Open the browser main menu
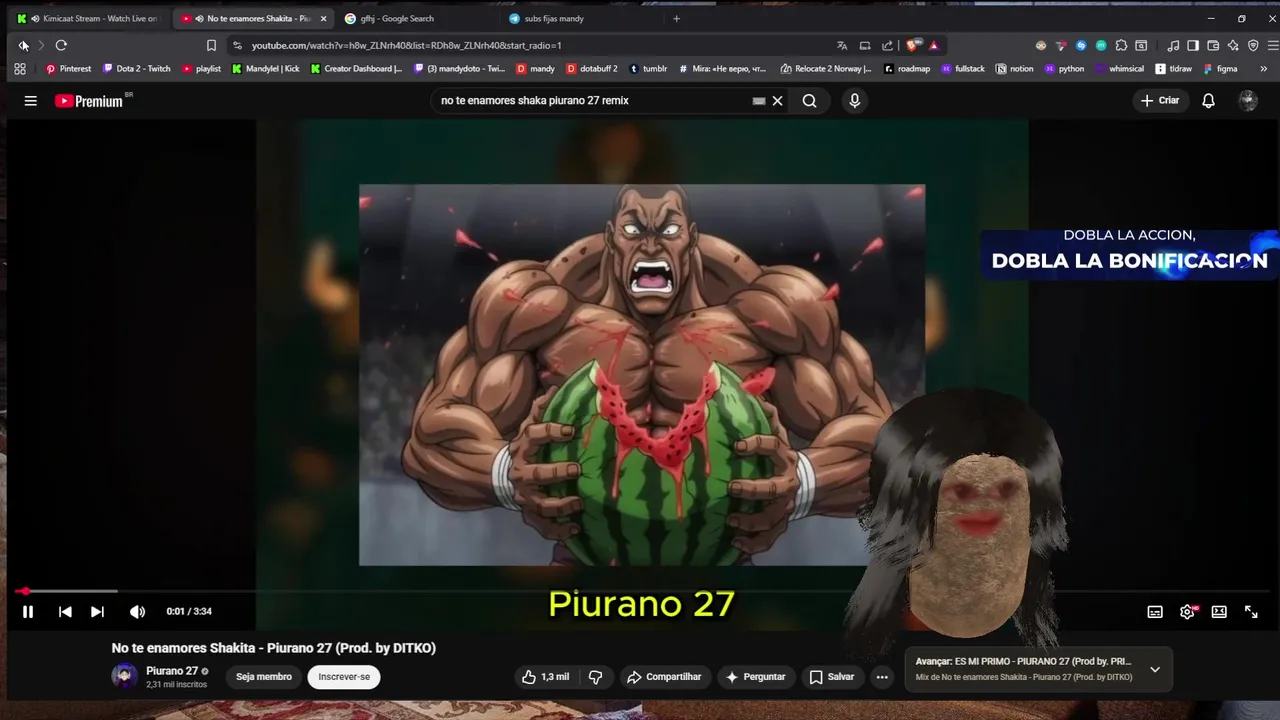The height and width of the screenshot is (720, 1280). [x=1273, y=45]
